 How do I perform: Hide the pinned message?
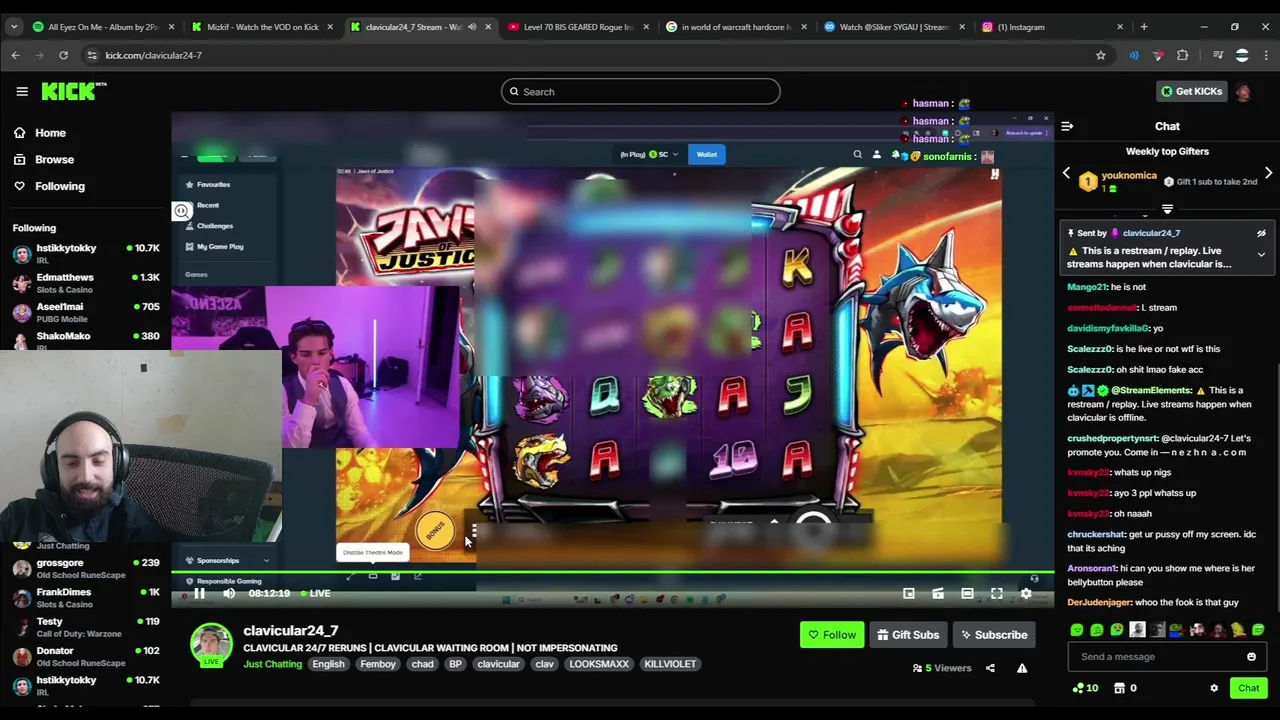(x=1261, y=233)
